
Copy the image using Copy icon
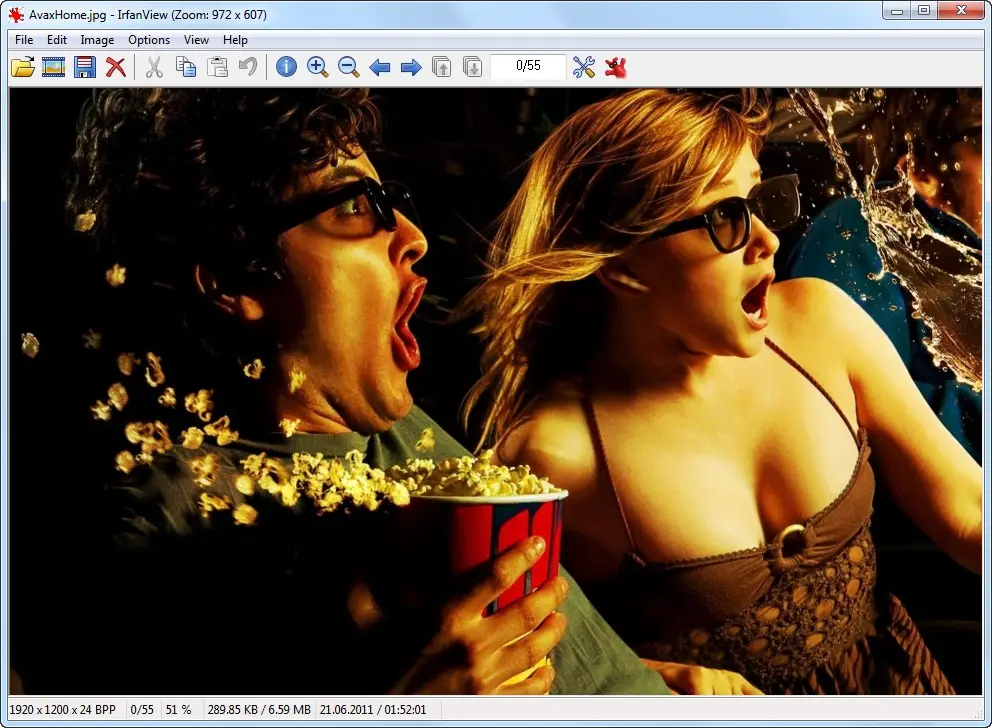click(x=185, y=67)
